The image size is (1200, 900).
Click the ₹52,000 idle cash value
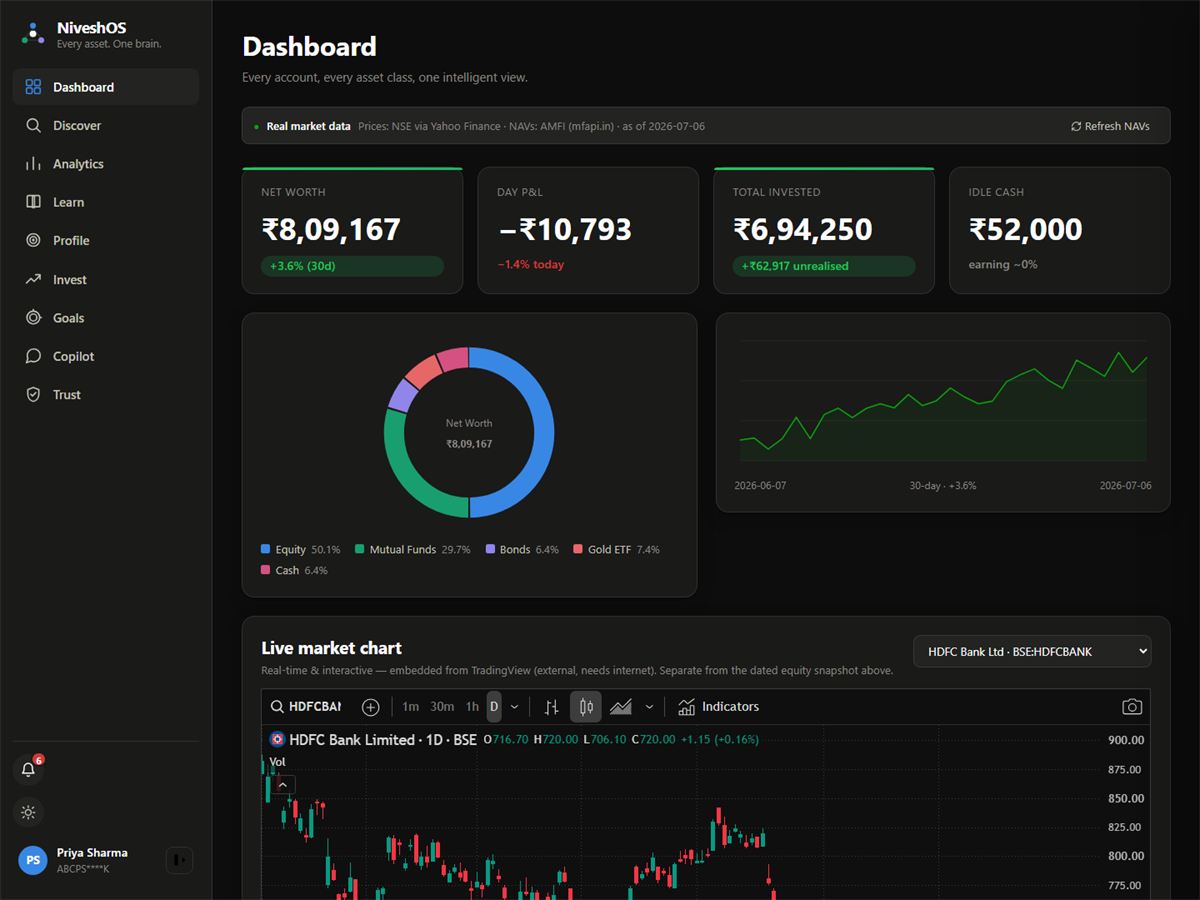[1025, 229]
